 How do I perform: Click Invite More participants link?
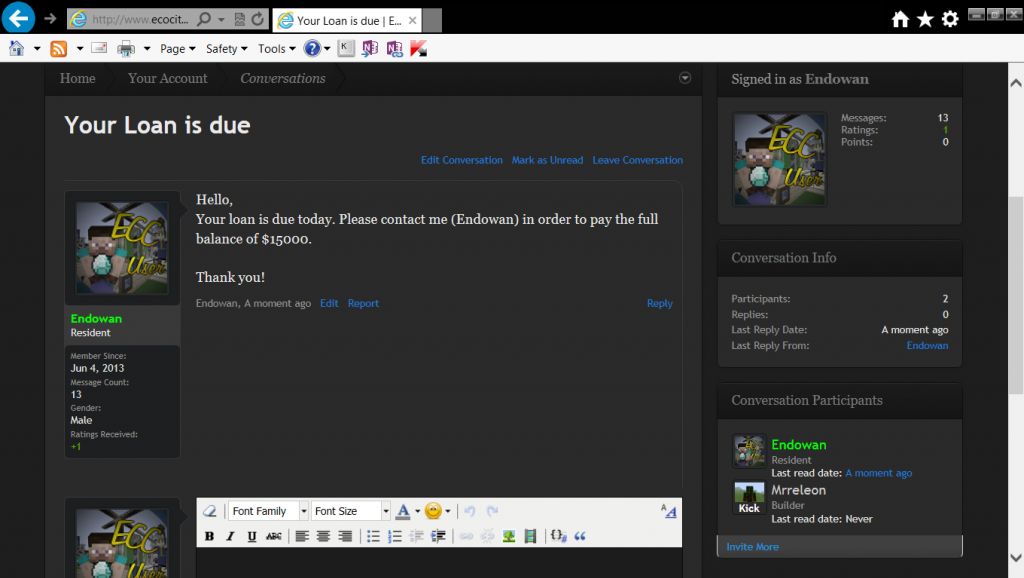(x=752, y=547)
